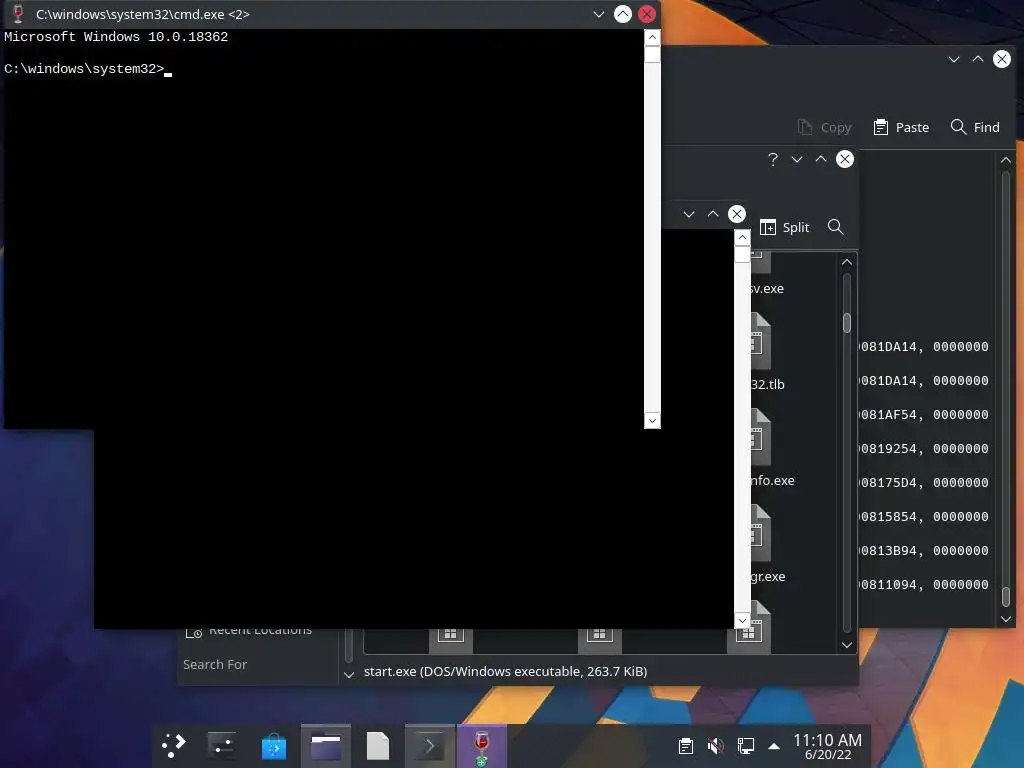Image resolution: width=1024 pixels, height=768 pixels.
Task: Click file icon above gr.exe label
Action: click(761, 533)
